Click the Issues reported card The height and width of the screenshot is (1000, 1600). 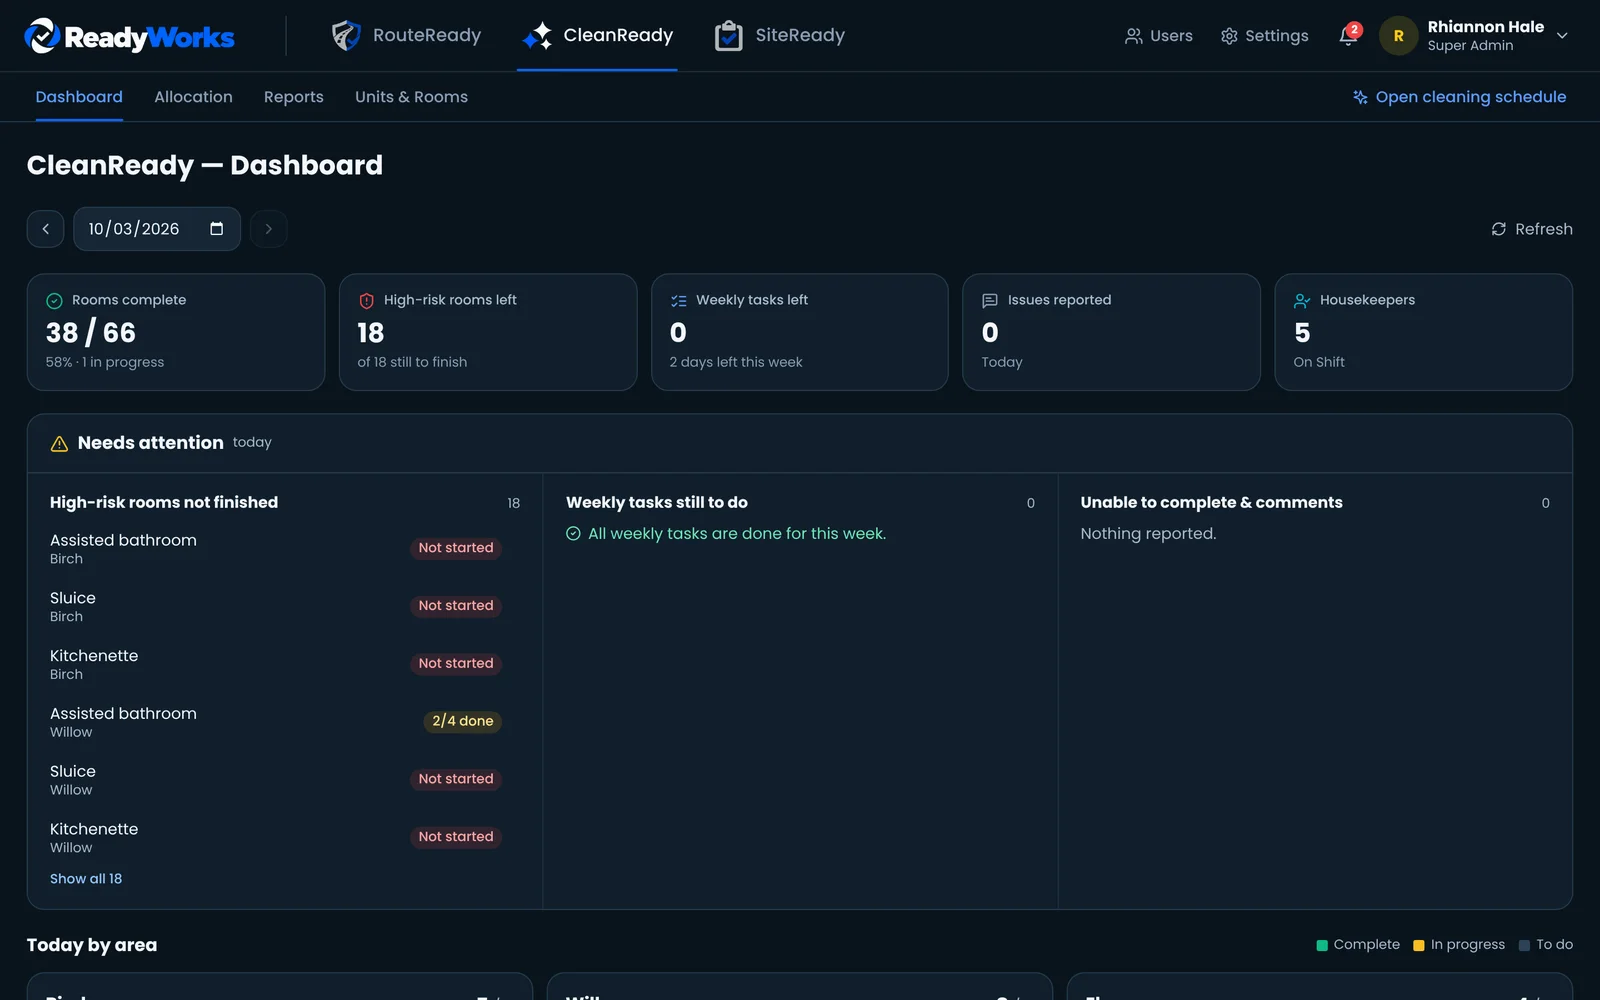[1111, 332]
